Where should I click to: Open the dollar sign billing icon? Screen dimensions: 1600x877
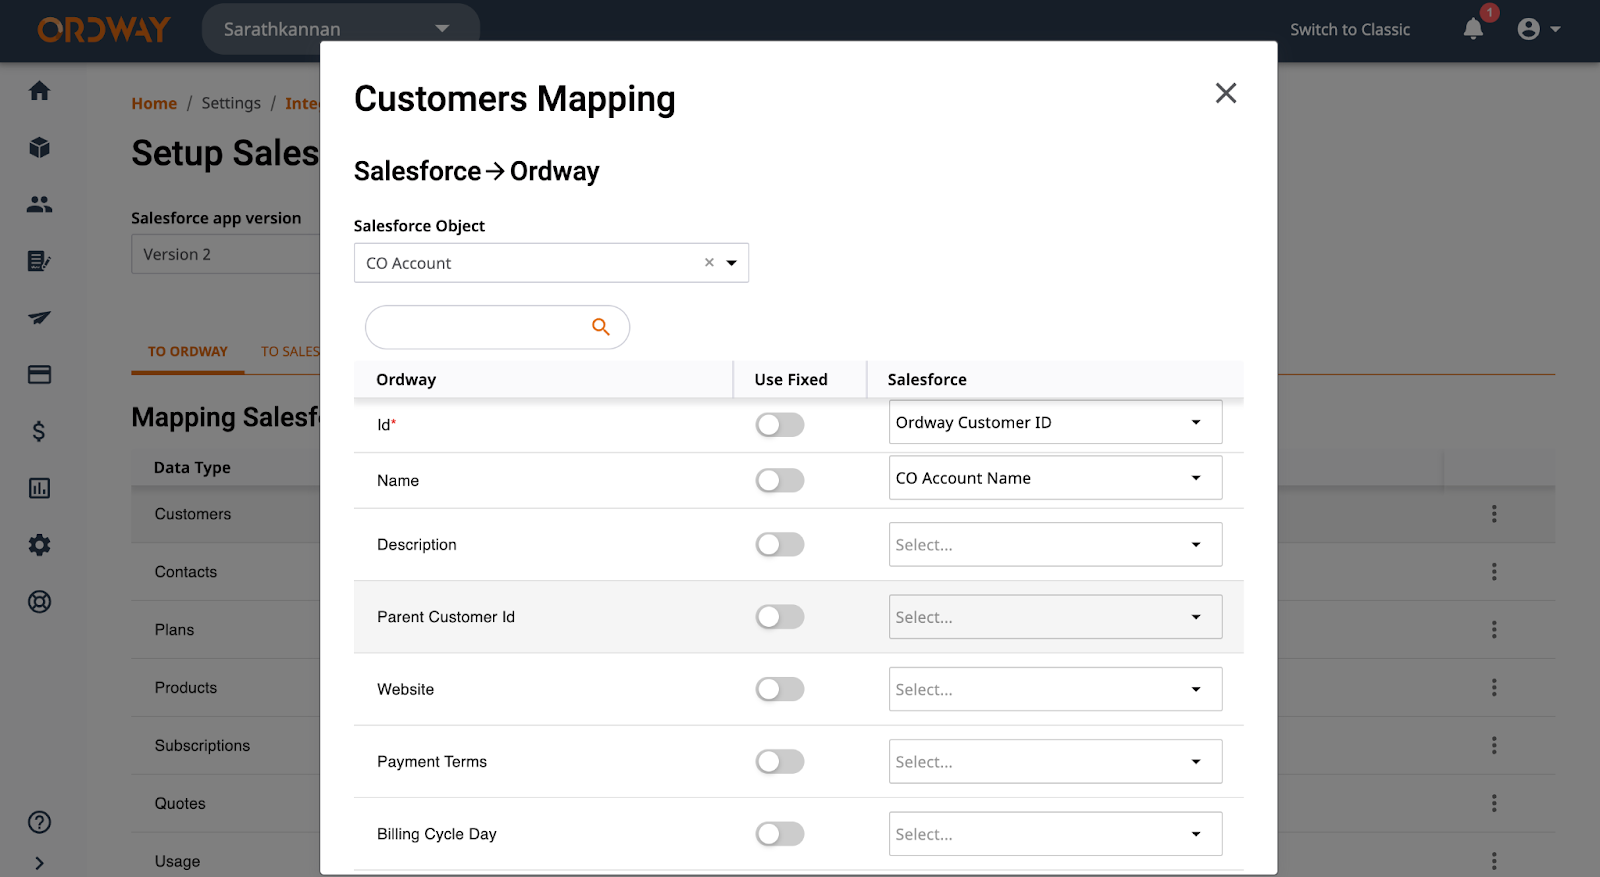coord(39,431)
